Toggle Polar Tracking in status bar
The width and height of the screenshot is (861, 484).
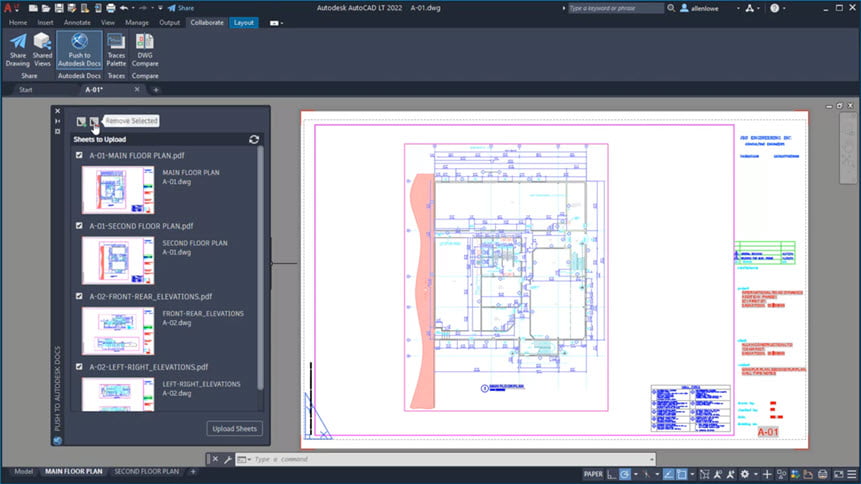(x=624, y=474)
